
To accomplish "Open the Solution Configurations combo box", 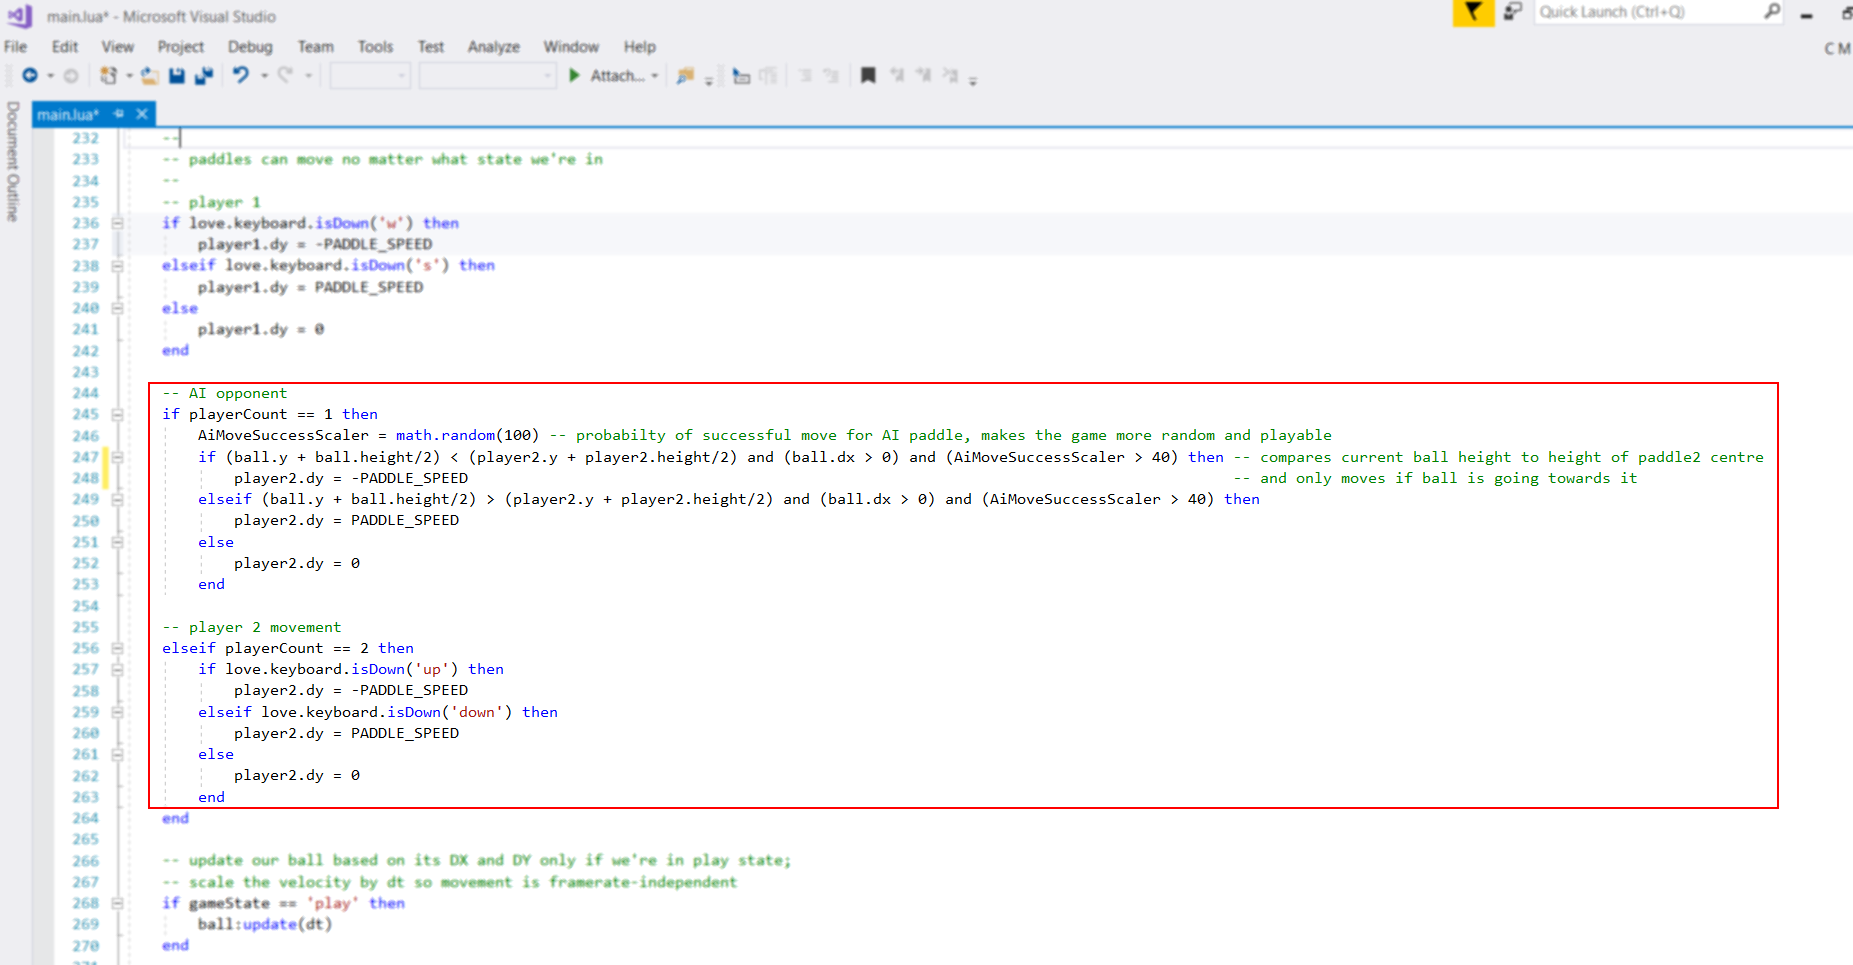I will 370,76.
